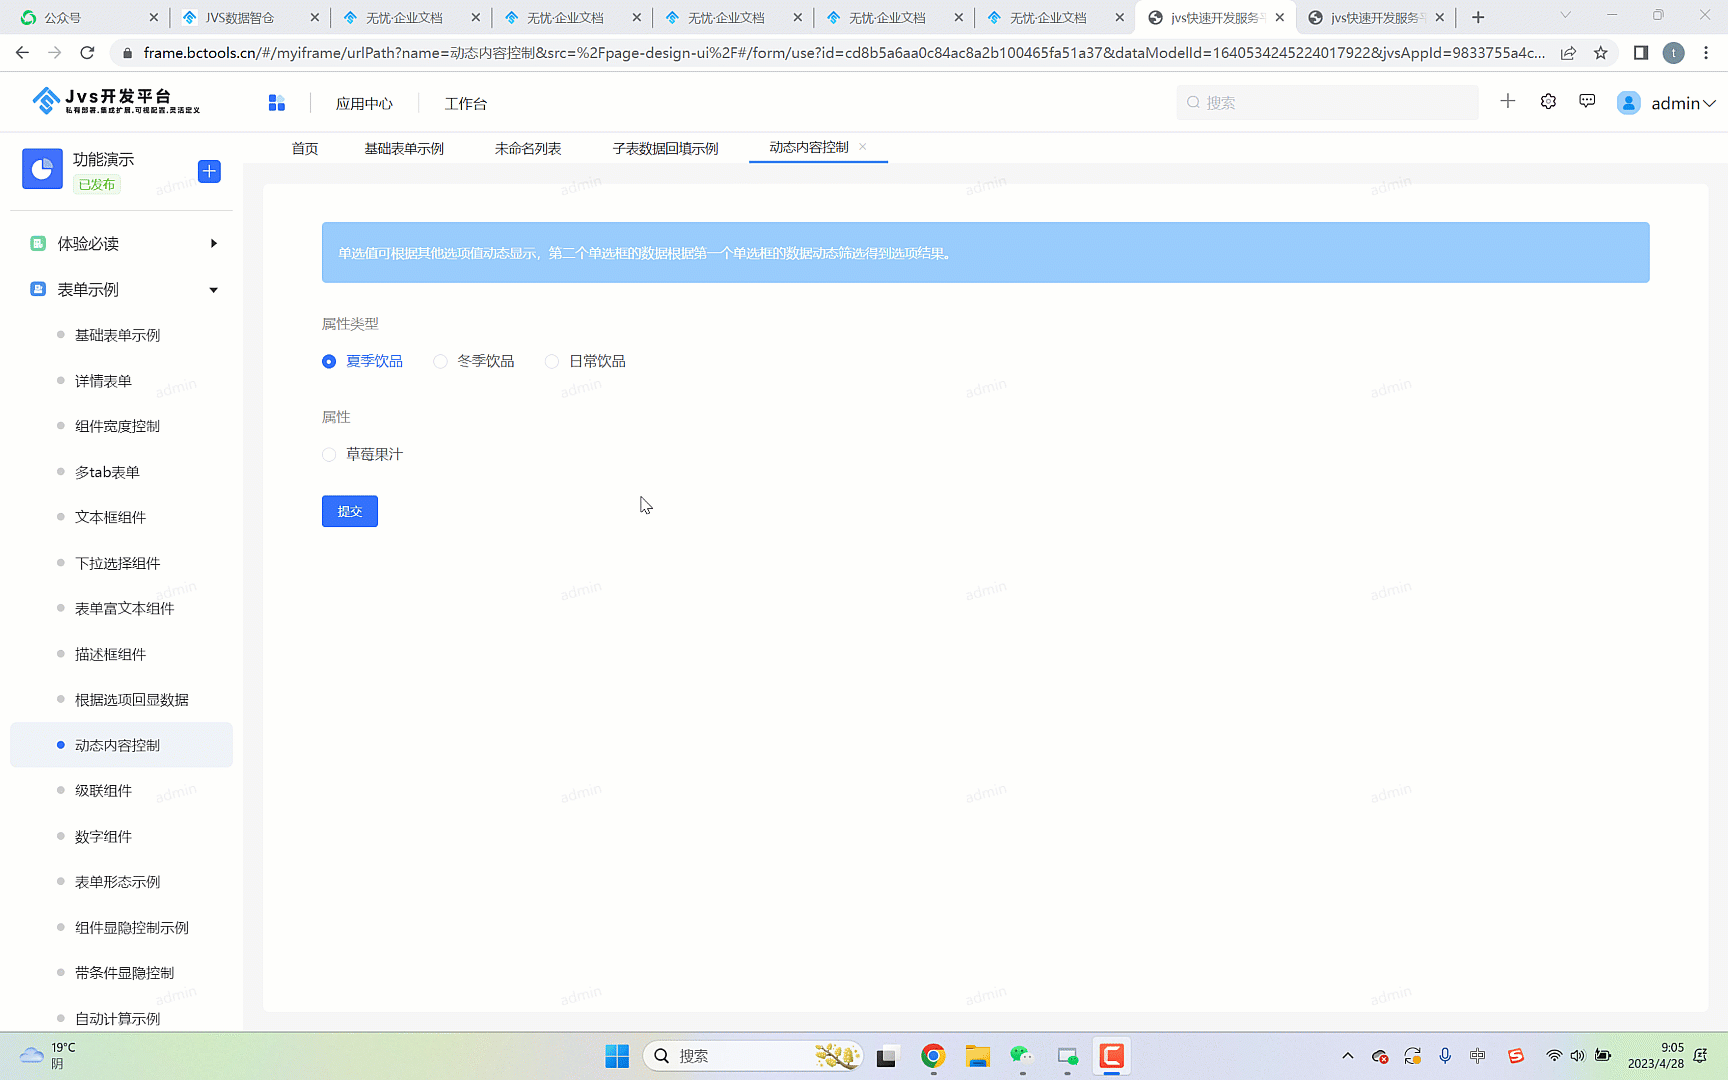Show hidden system tray icons
The image size is (1728, 1080).
point(1348,1056)
